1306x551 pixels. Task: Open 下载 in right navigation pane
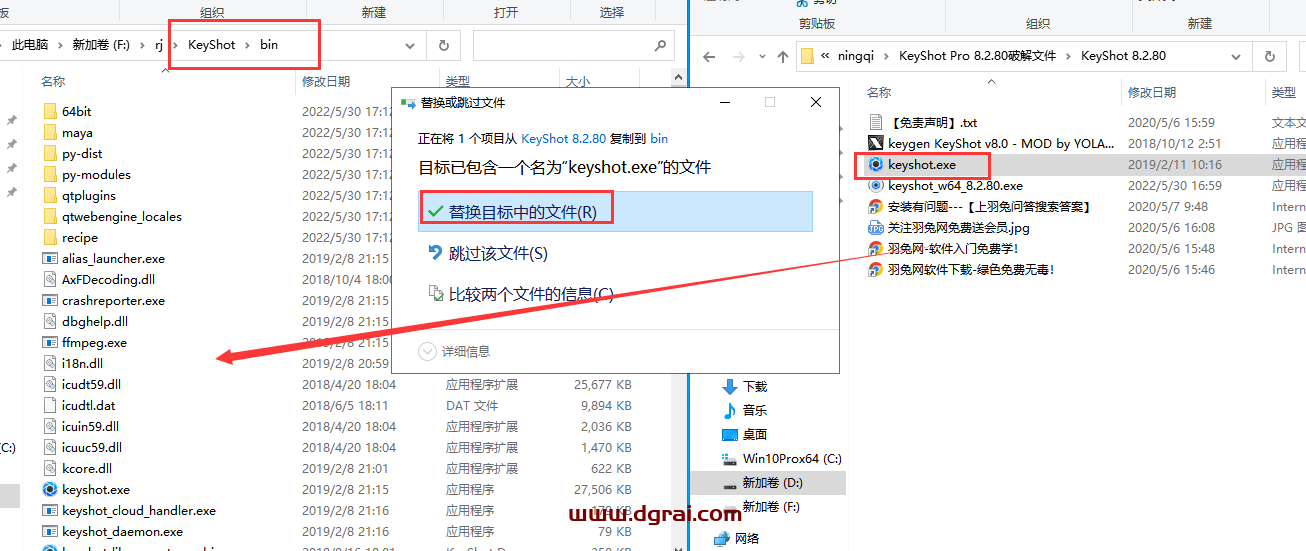coord(755,386)
